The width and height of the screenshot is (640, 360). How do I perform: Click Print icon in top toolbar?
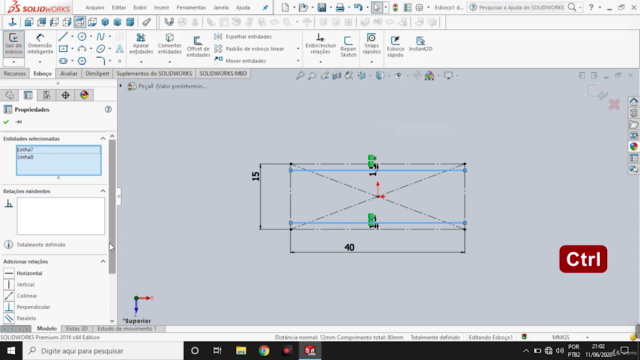pos(340,7)
